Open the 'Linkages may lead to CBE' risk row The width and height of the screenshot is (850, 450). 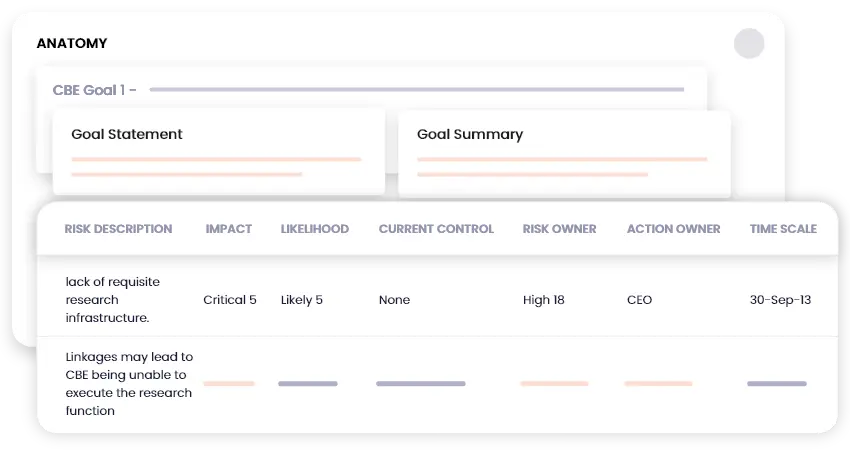(x=129, y=384)
